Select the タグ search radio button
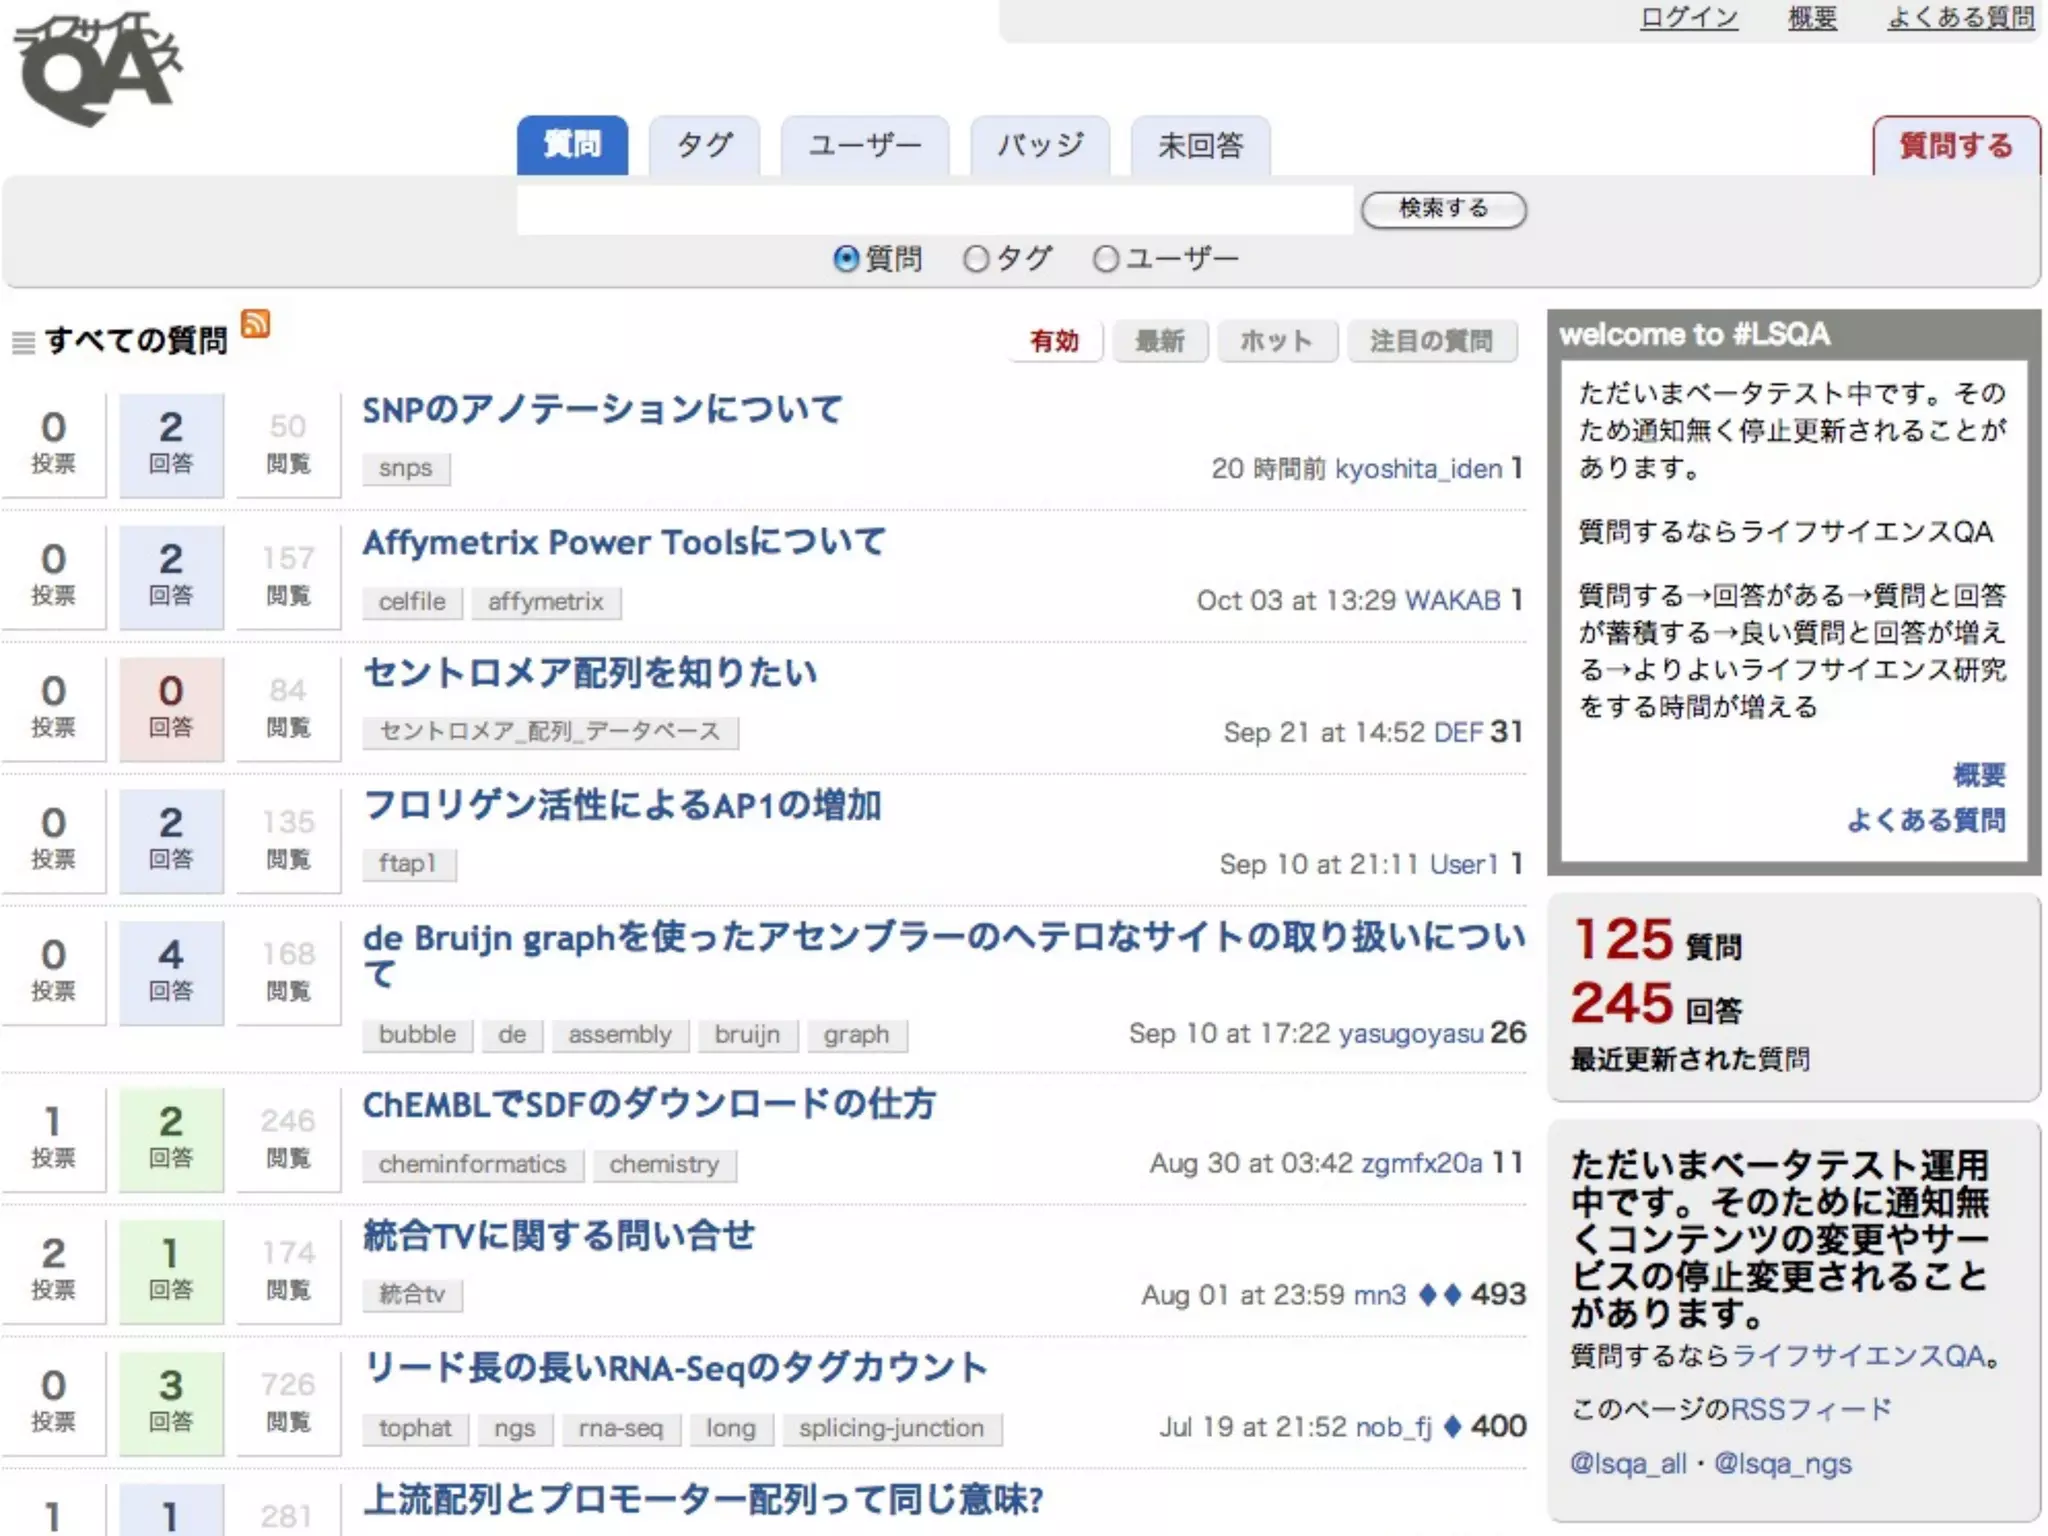 (975, 259)
